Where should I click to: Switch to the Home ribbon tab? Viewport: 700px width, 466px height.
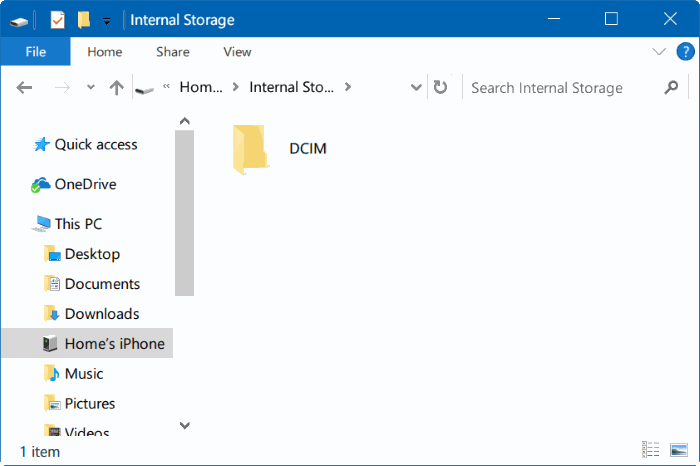[104, 52]
